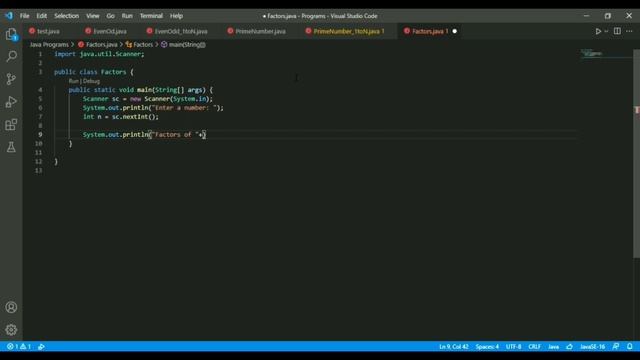Click line number 4 in the gutter
The image size is (640, 360).
click(x=40, y=90)
